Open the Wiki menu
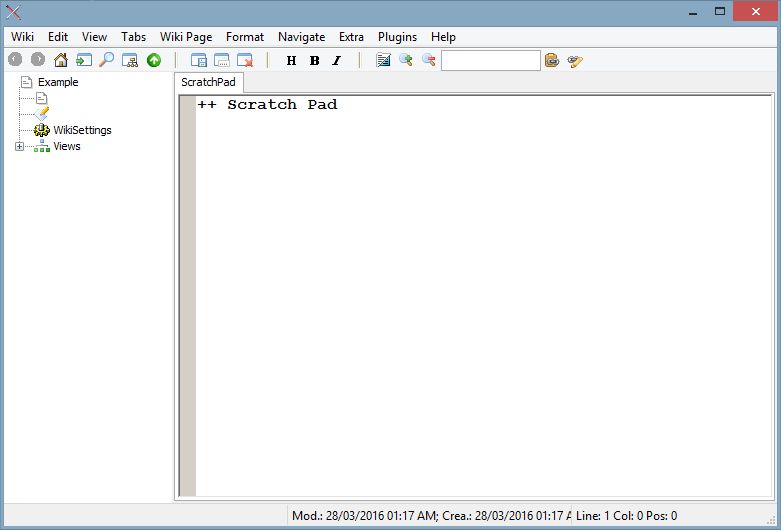The image size is (781, 530). click(x=22, y=37)
